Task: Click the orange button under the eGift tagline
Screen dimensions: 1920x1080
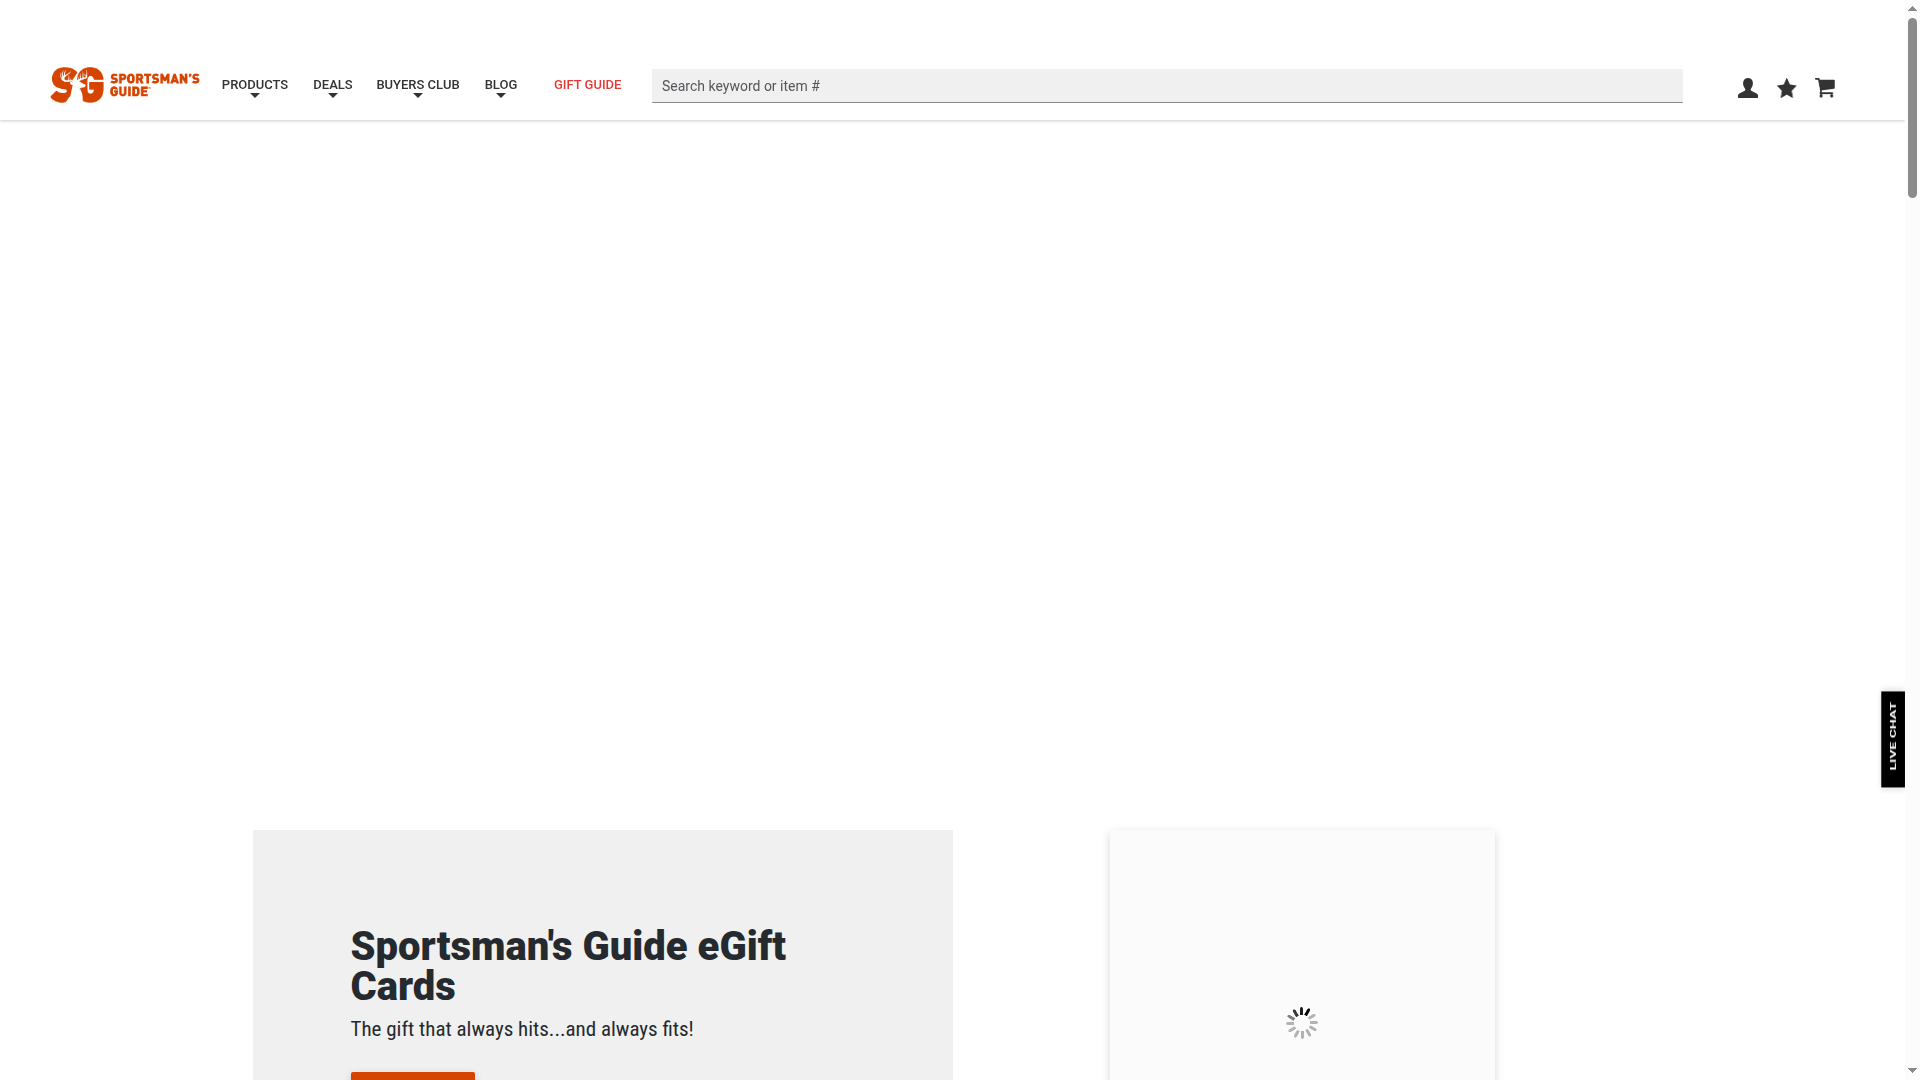Action: click(x=412, y=1078)
